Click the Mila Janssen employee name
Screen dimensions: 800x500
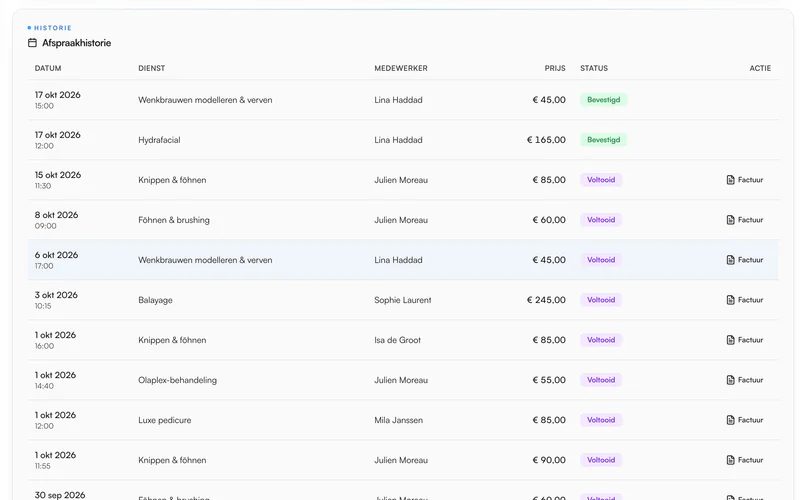398,420
